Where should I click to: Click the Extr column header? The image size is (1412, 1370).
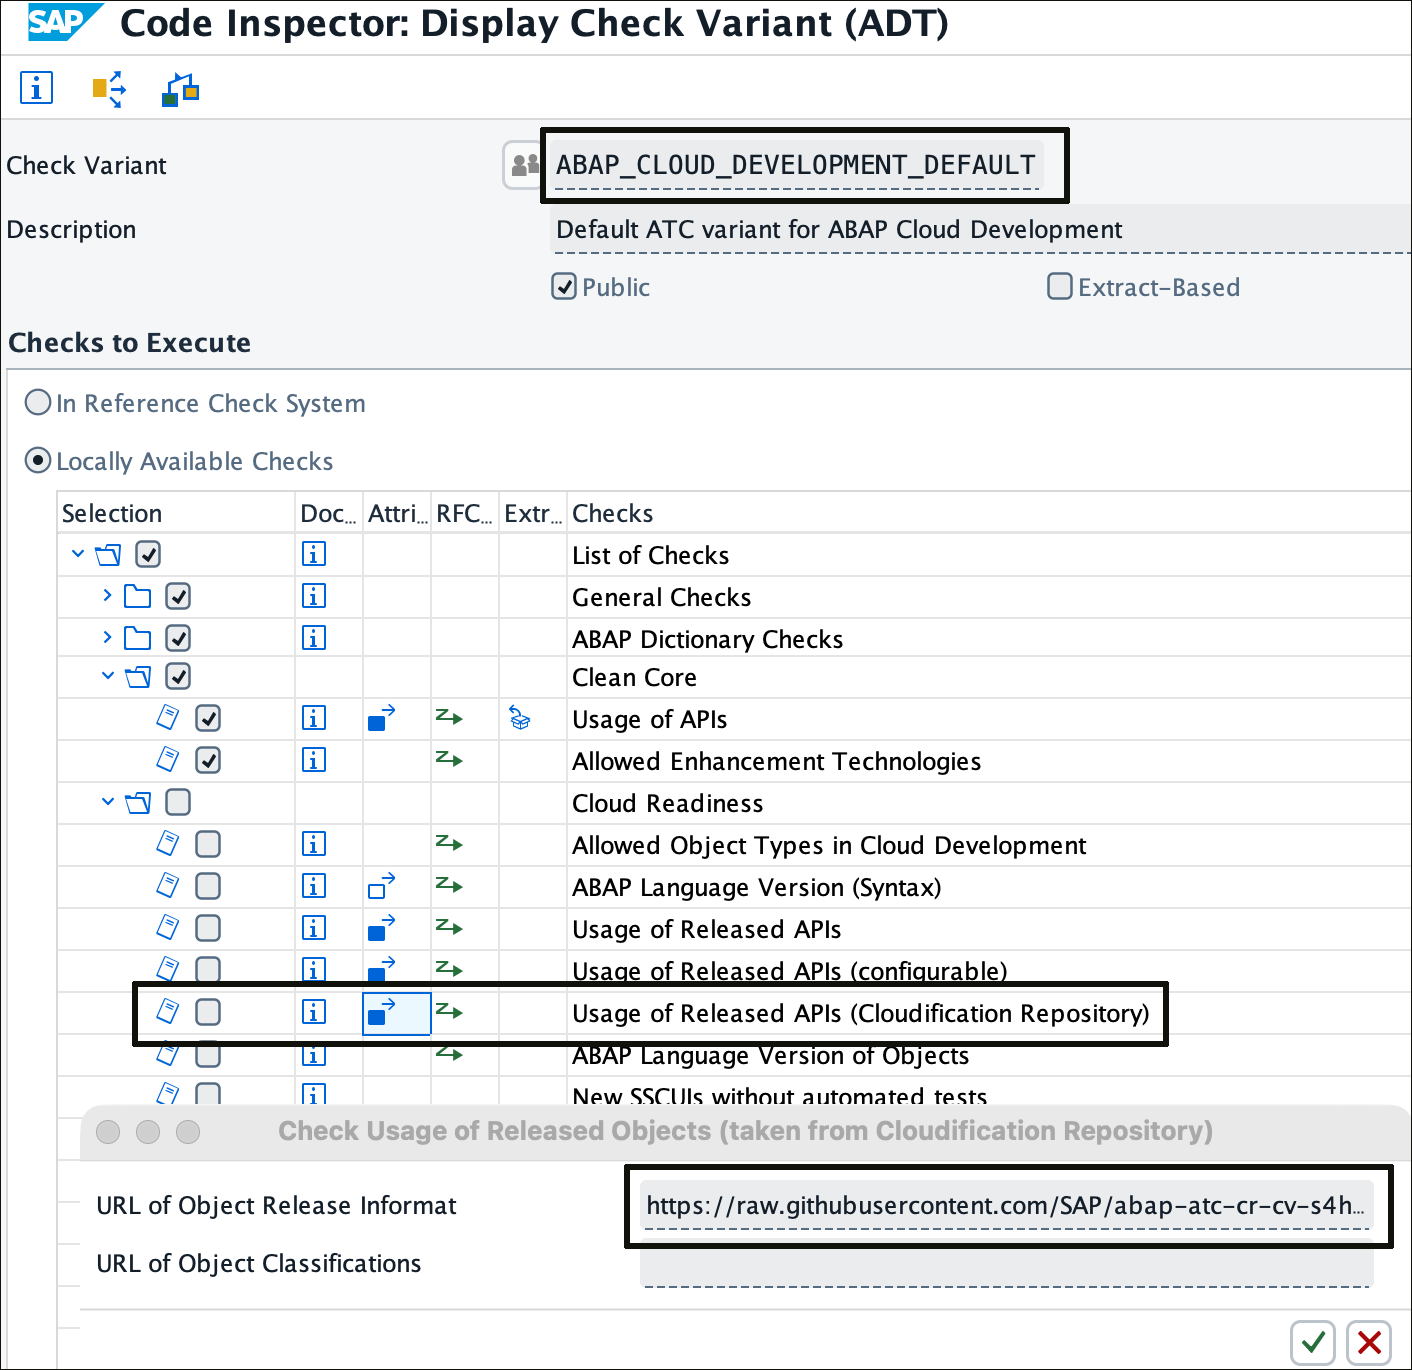pyautogui.click(x=533, y=513)
